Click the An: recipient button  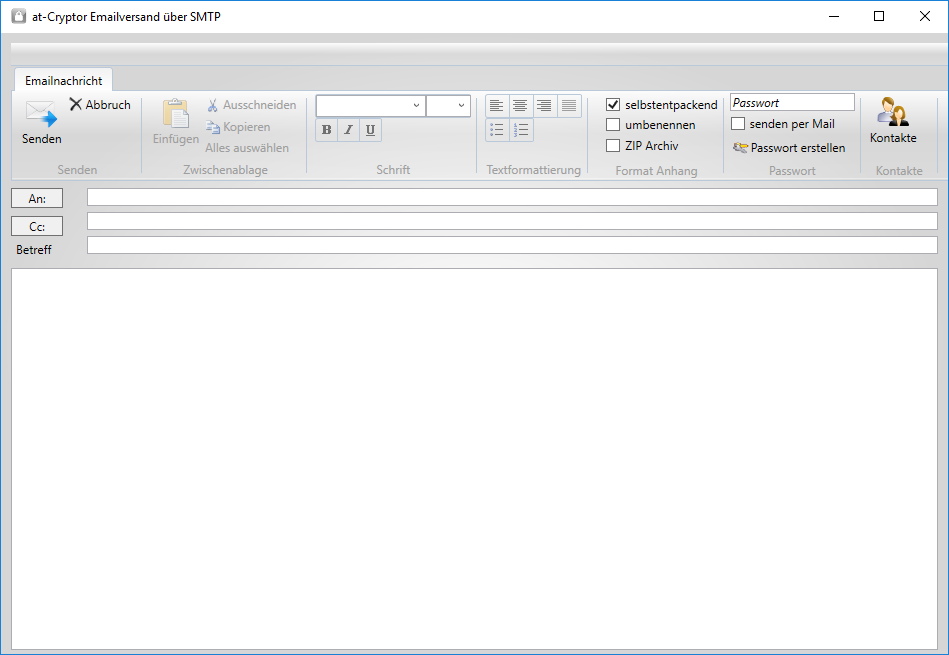tap(37, 199)
